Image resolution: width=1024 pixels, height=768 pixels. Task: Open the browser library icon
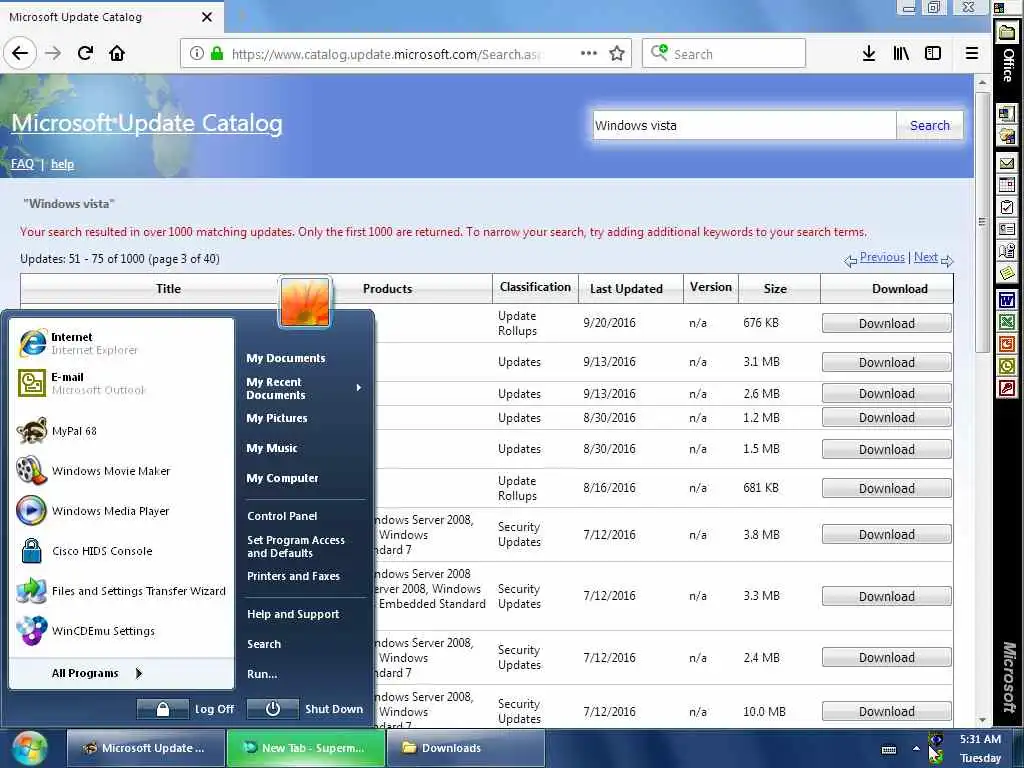coord(901,54)
